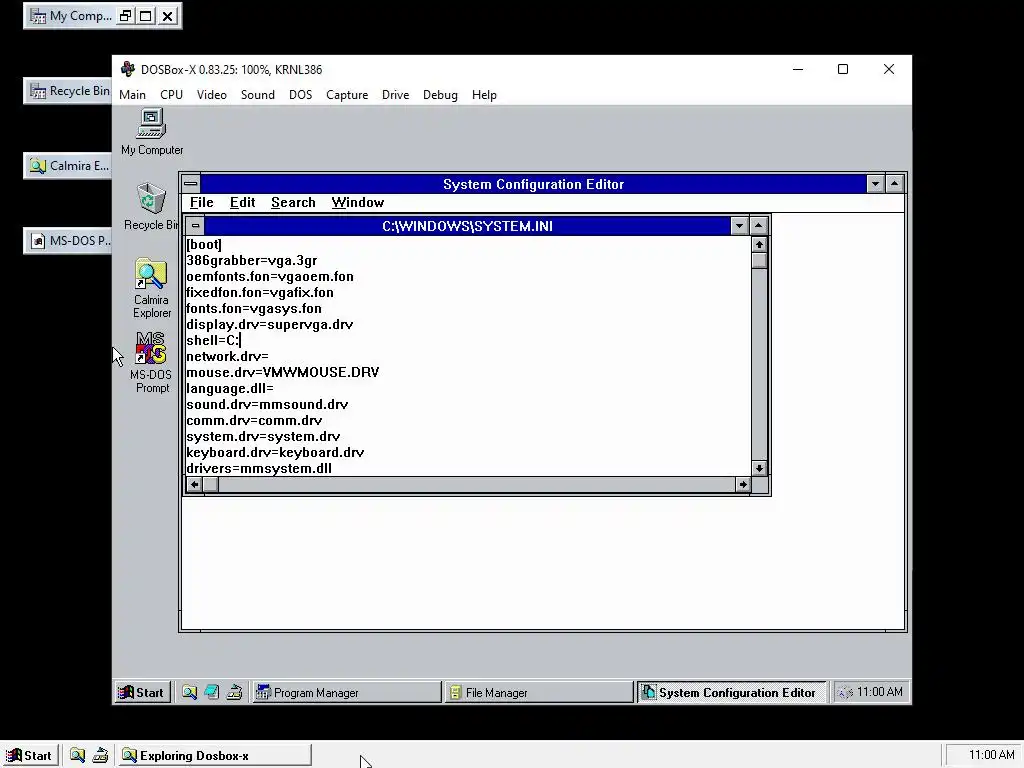This screenshot has width=1024, height=768.
Task: Open the File menu in System Configuration Editor
Action: coord(201,202)
